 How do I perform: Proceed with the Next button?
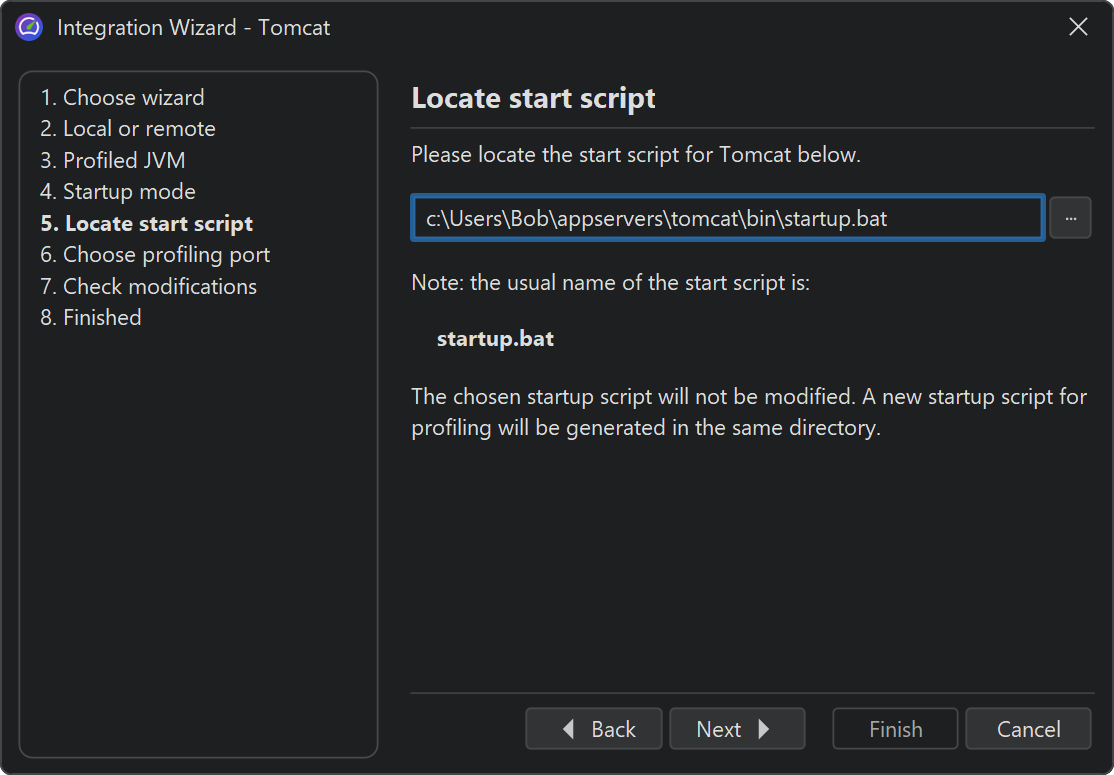click(737, 729)
